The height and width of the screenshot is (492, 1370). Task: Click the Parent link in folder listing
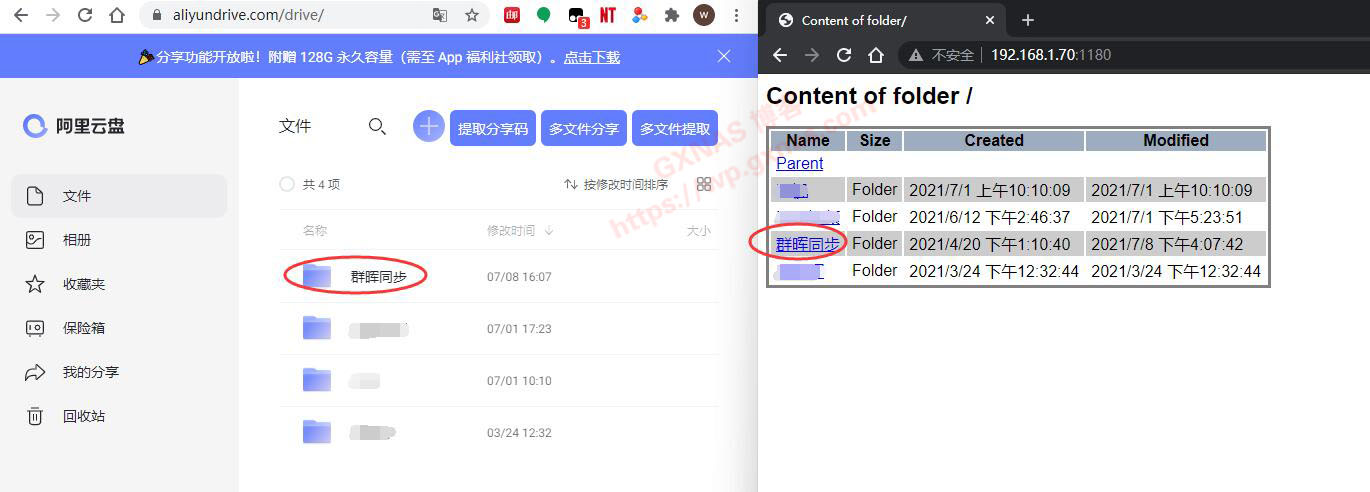[799, 163]
